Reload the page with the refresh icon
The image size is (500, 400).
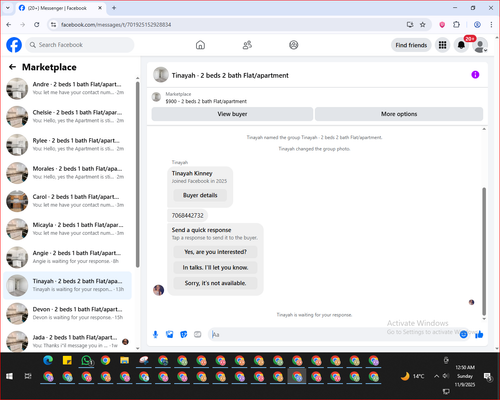(x=37, y=25)
